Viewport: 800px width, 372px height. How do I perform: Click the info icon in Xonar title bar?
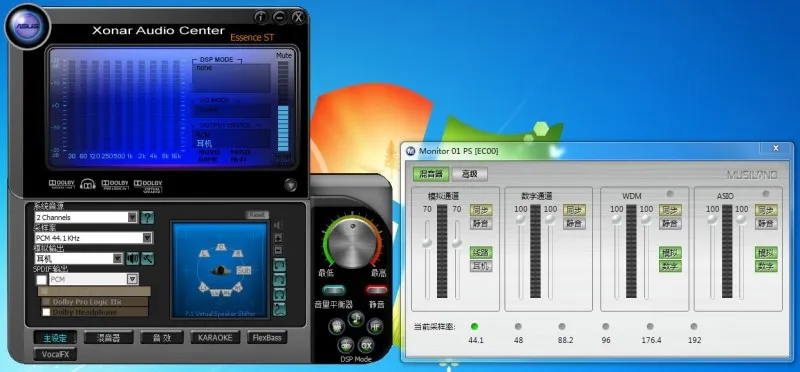(x=261, y=17)
